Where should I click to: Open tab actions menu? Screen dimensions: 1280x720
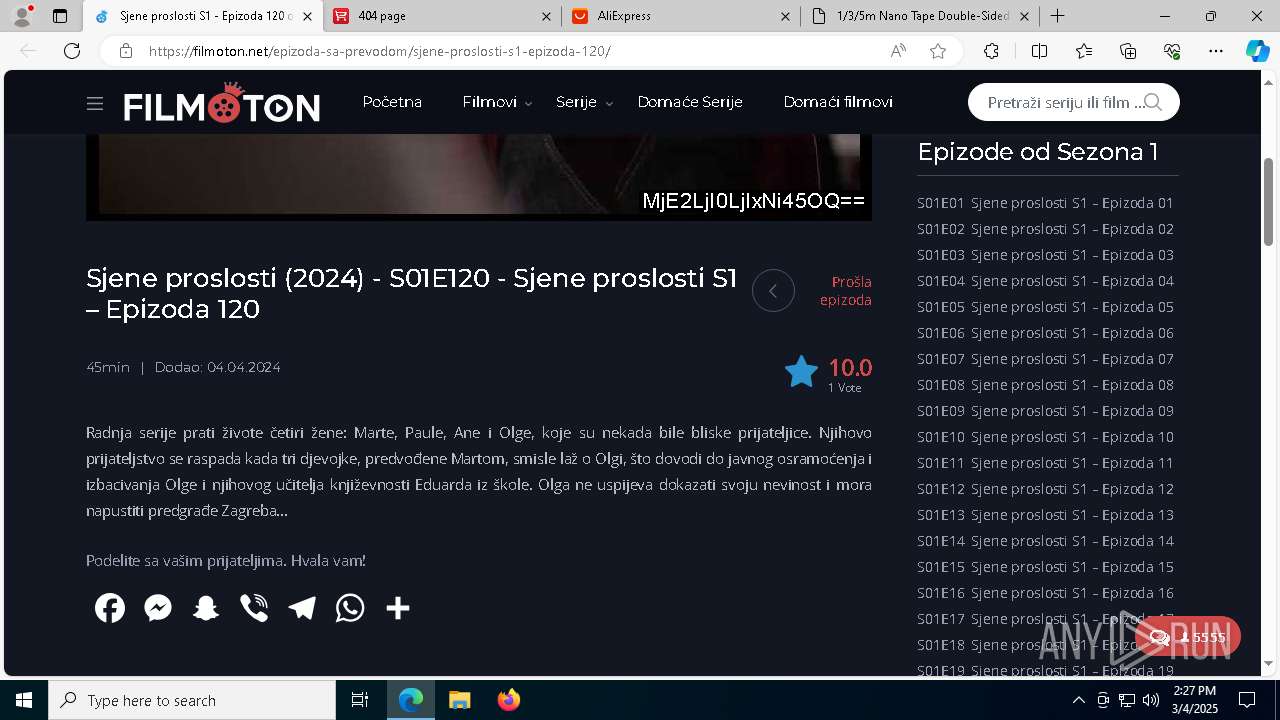coord(60,16)
